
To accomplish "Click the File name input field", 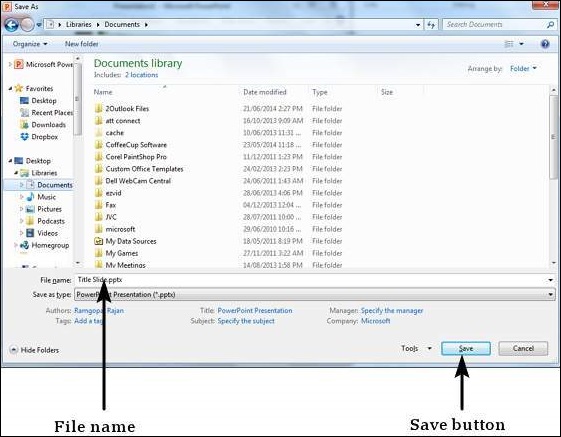I will click(x=311, y=280).
